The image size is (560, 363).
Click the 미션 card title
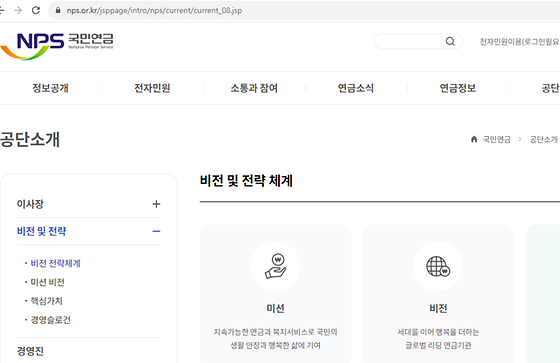point(275,308)
